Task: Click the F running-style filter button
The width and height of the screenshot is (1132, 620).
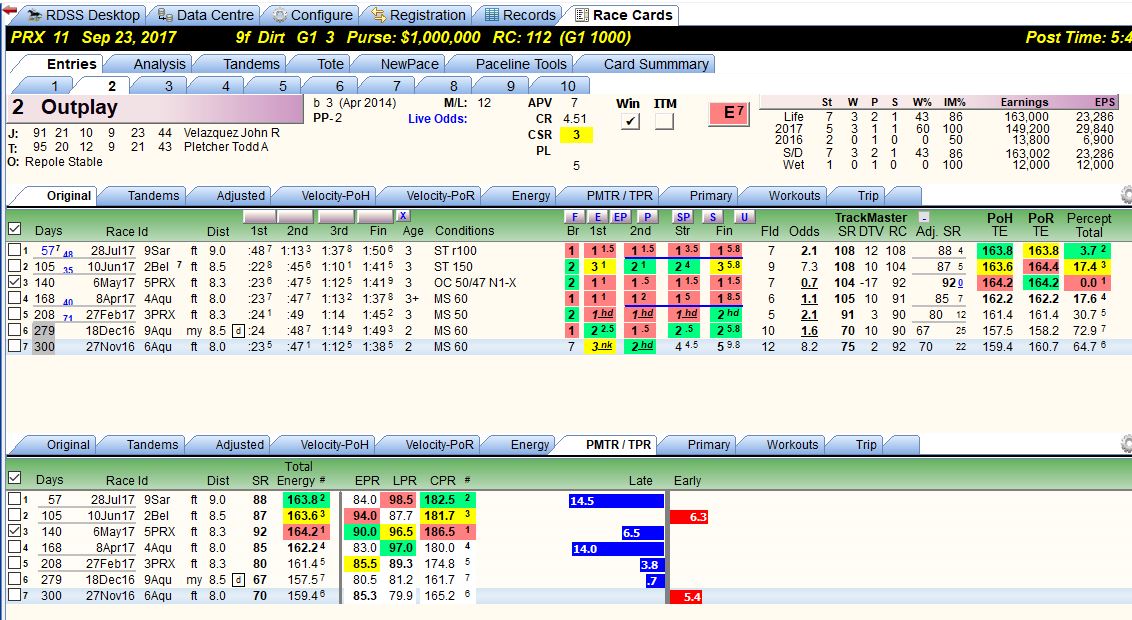Action: (575, 217)
